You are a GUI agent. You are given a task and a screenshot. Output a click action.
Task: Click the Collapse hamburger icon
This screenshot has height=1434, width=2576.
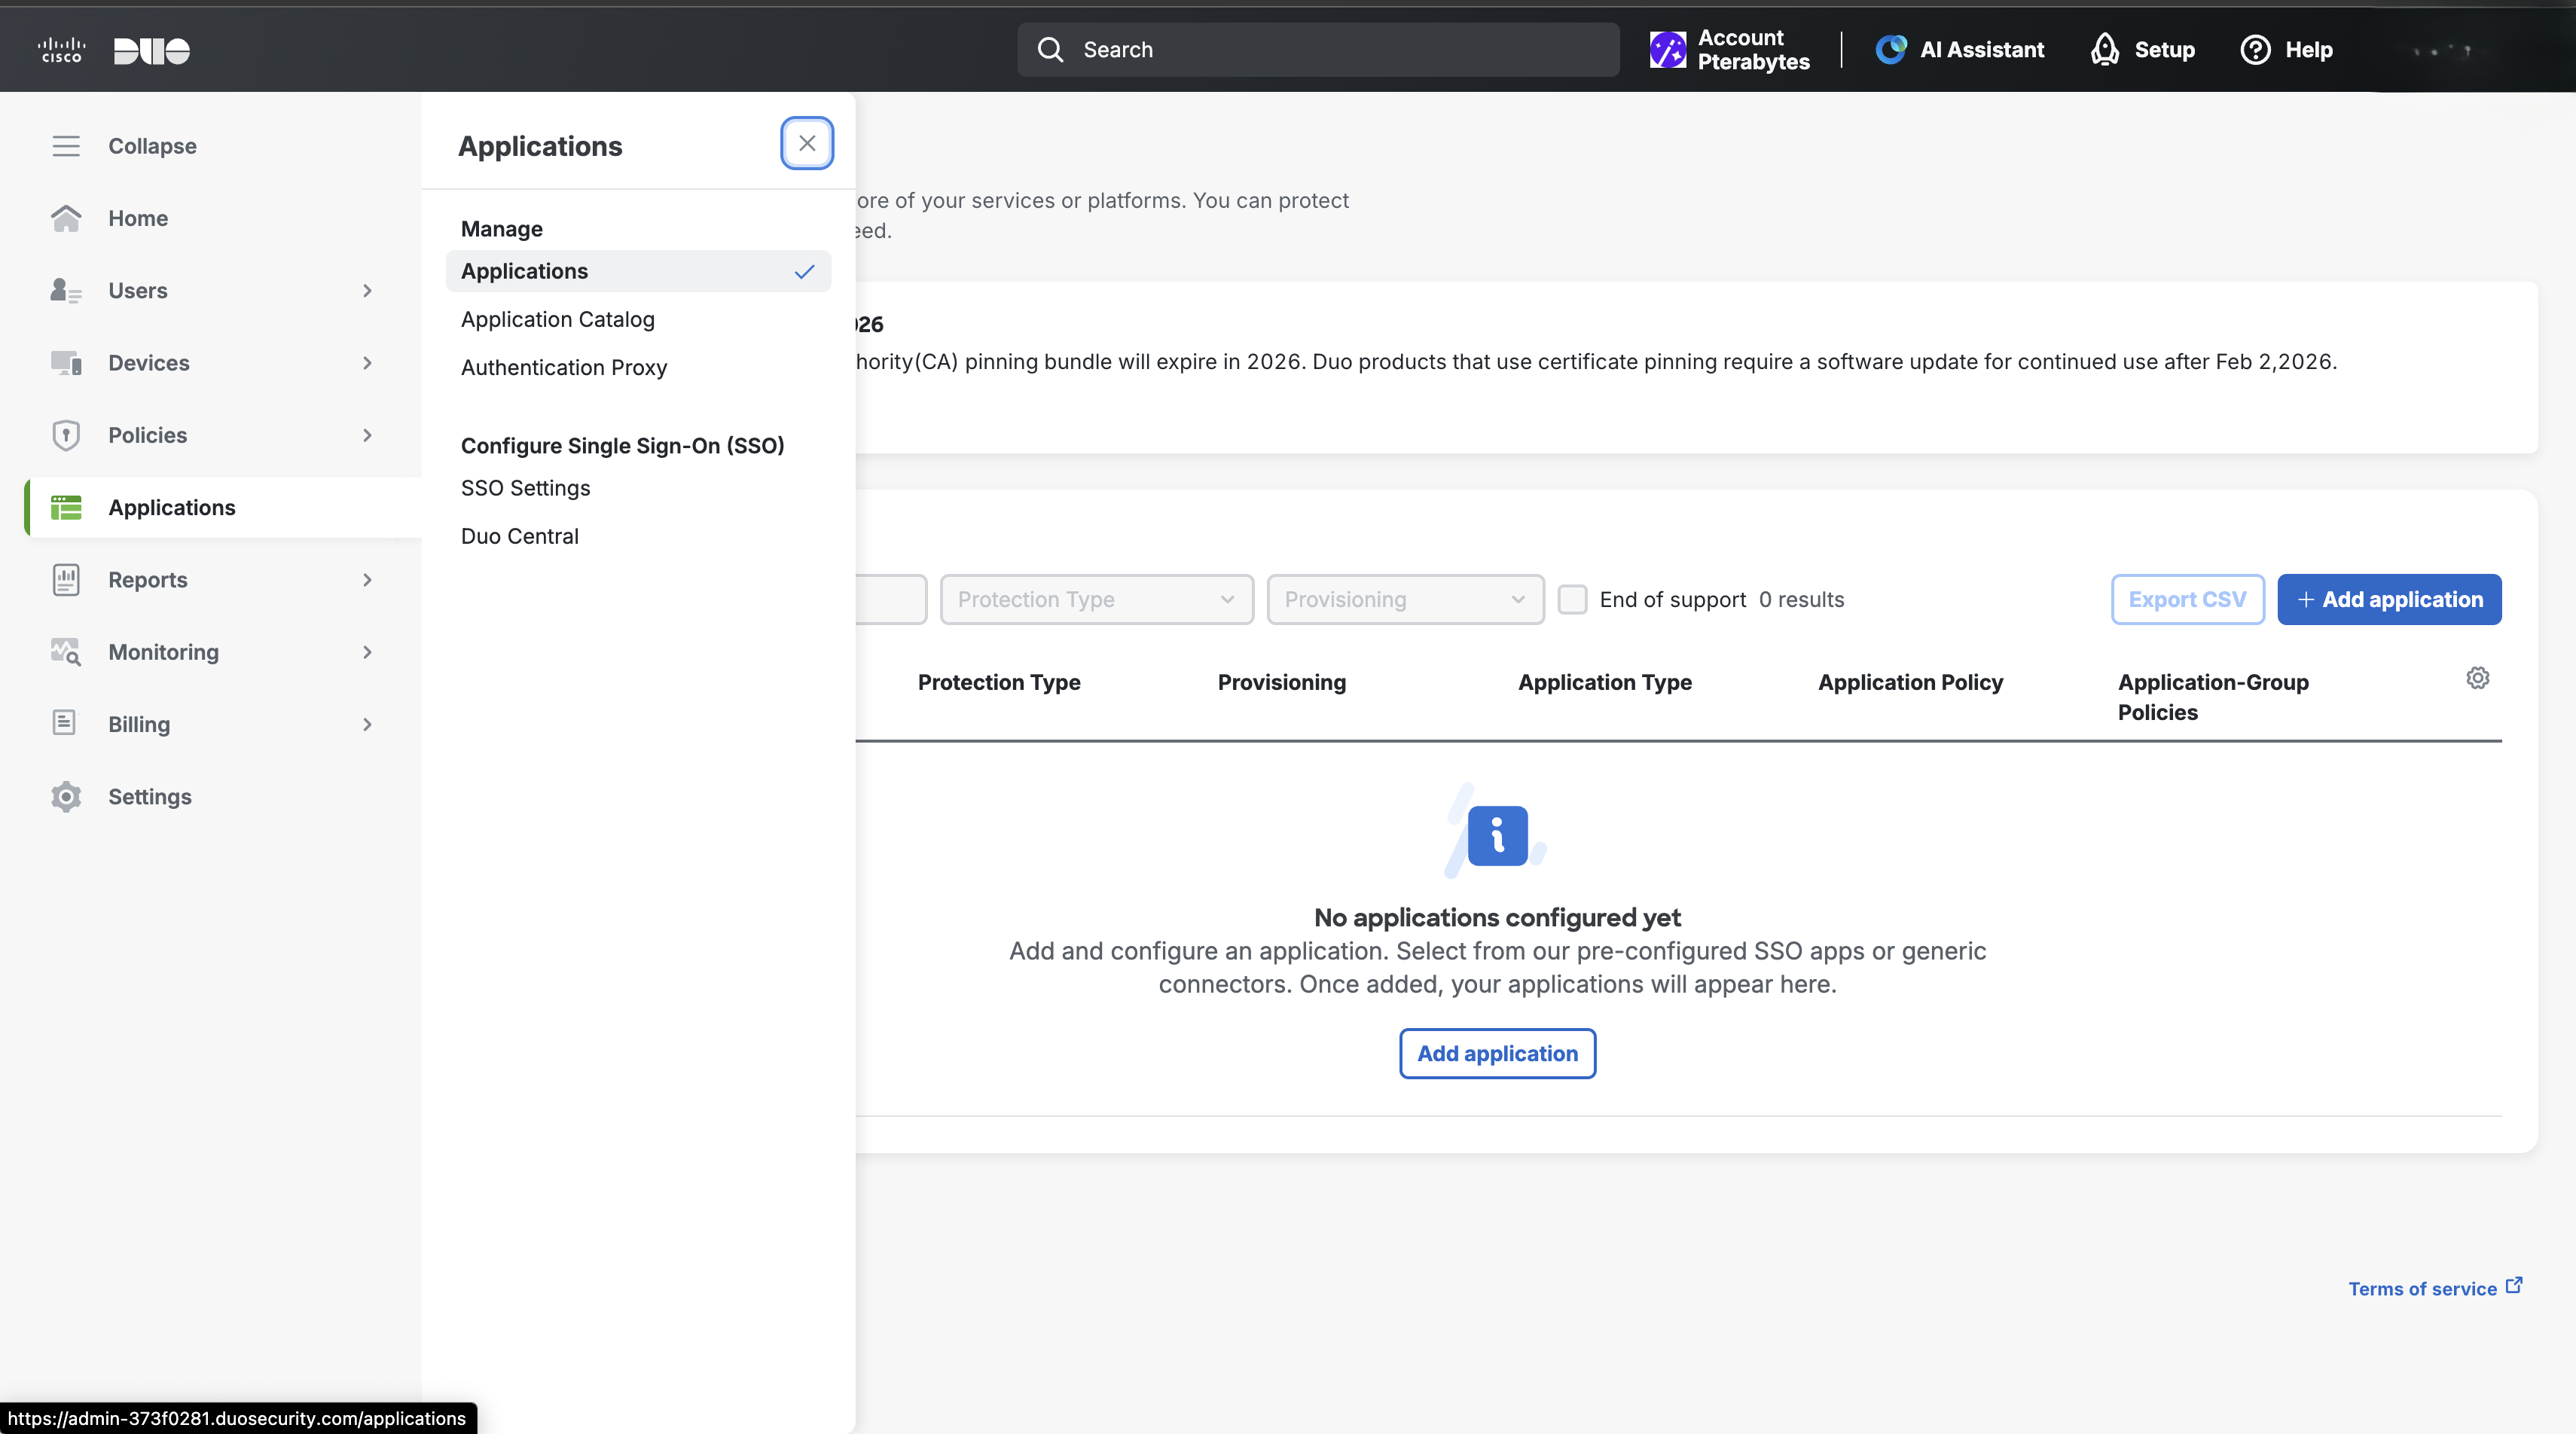click(x=66, y=146)
